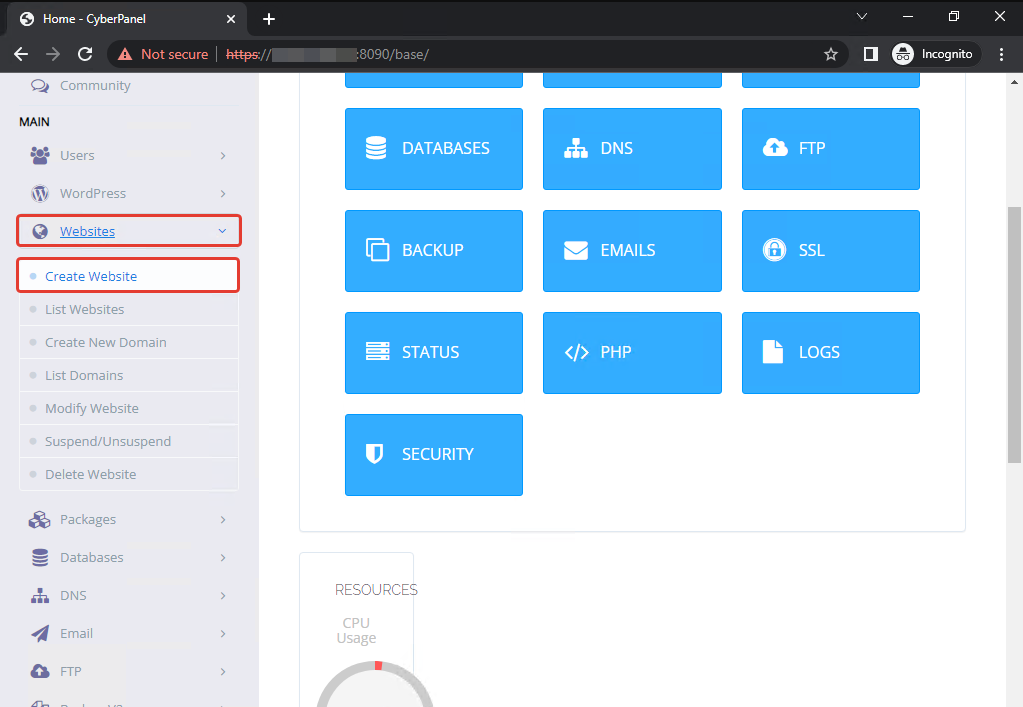Open Packages sidebar menu label

point(88,520)
